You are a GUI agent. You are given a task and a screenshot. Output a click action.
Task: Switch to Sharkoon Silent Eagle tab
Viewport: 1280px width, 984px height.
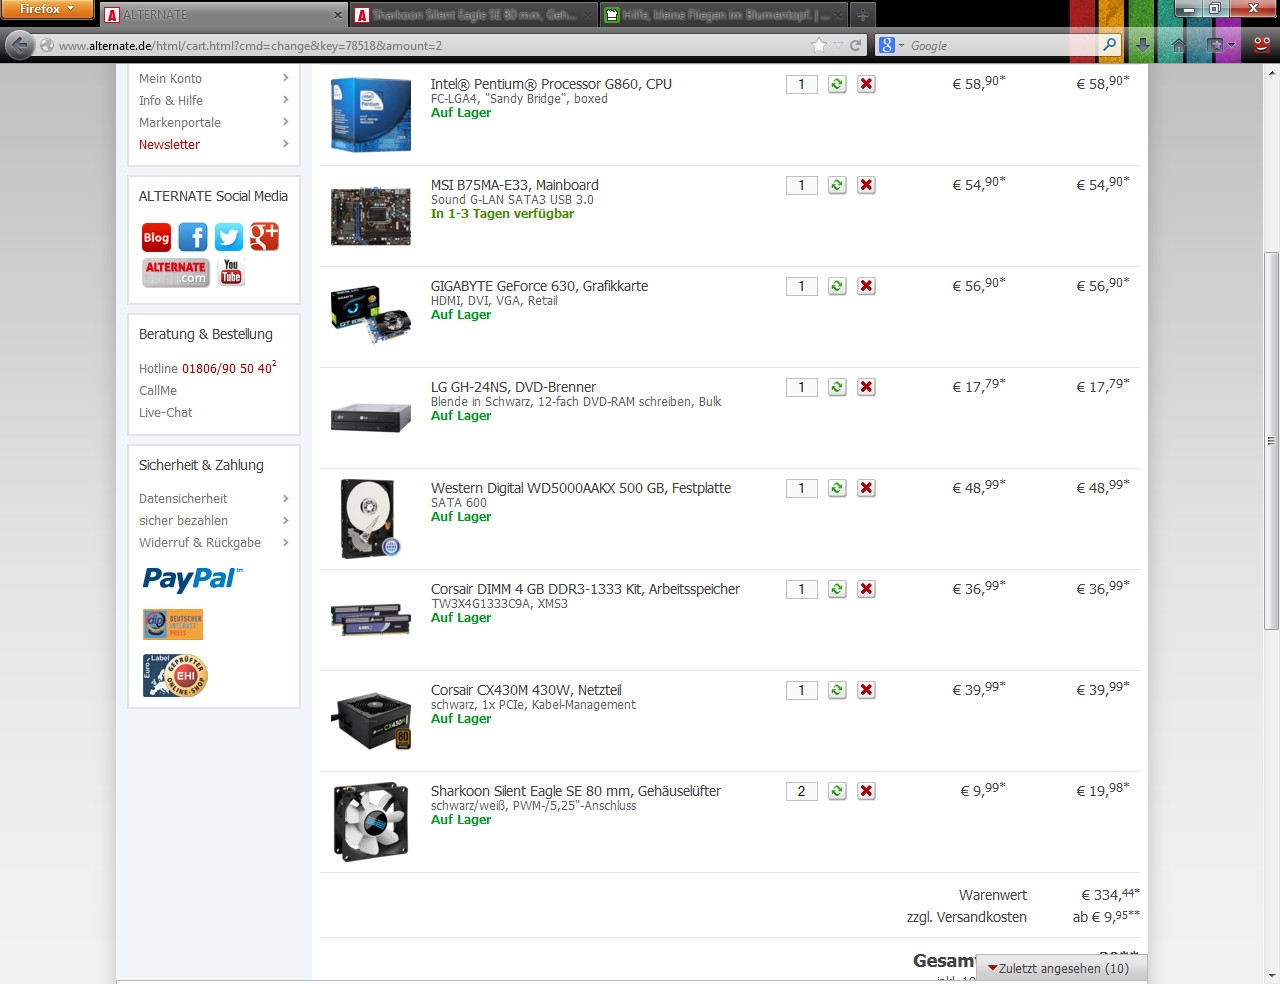pos(474,15)
